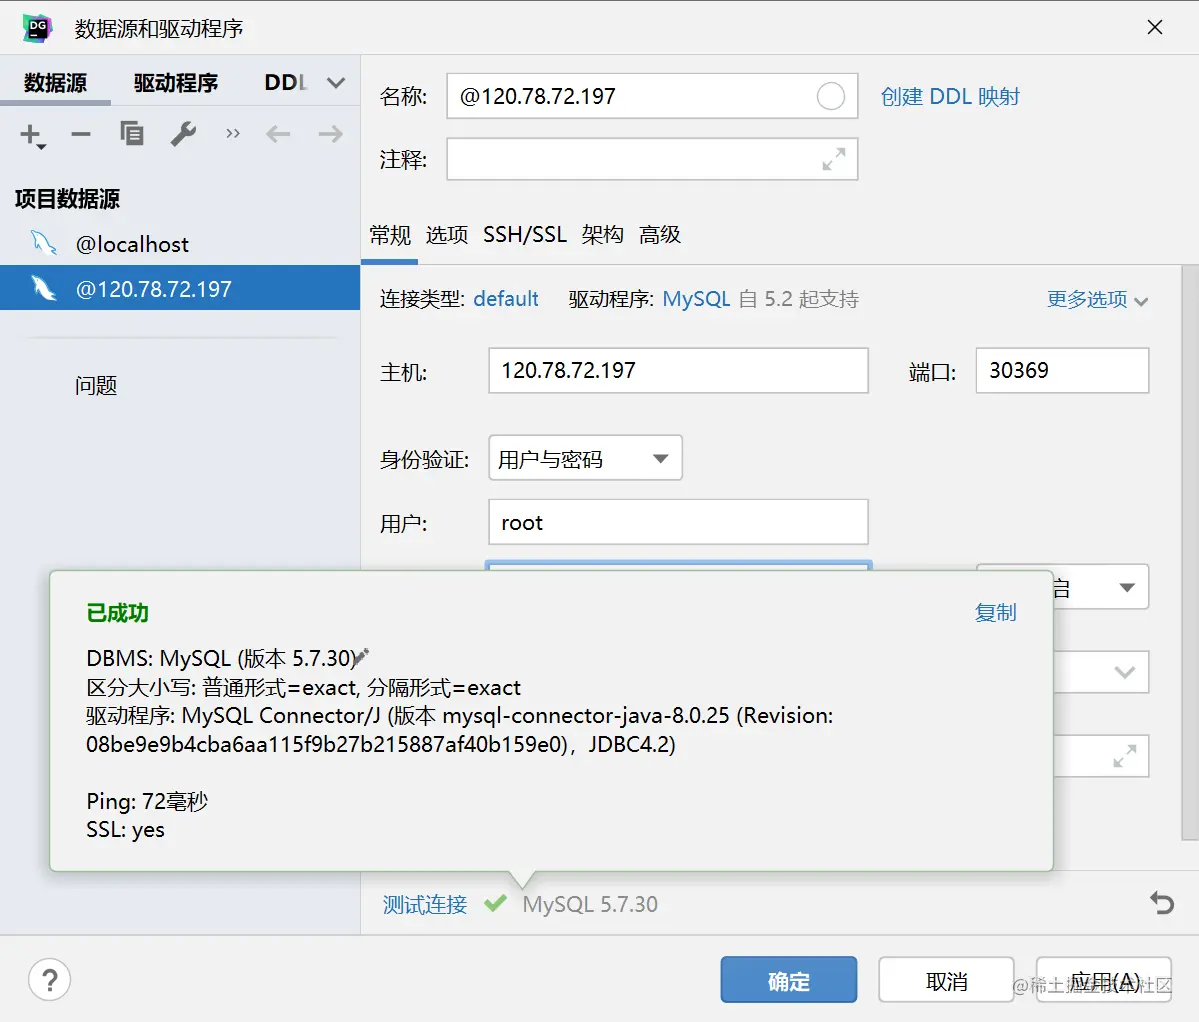Confirm with the 确定 button

tap(788, 980)
